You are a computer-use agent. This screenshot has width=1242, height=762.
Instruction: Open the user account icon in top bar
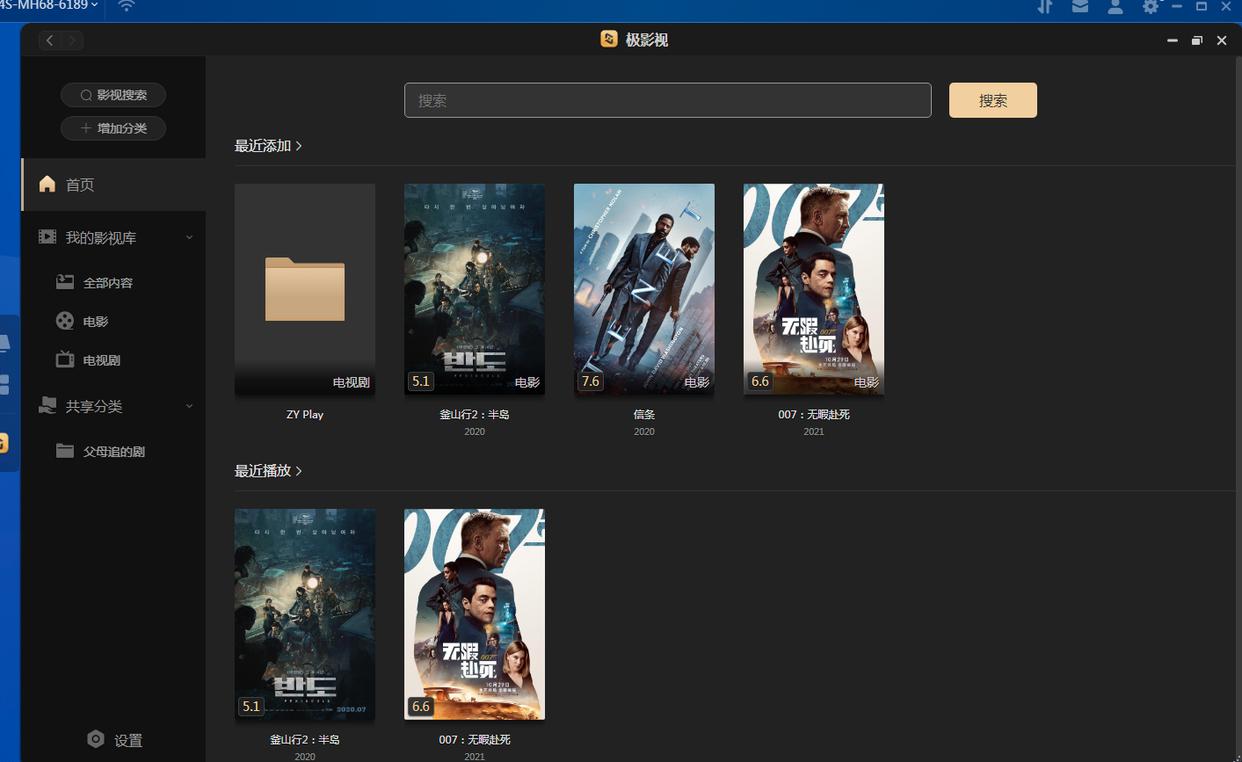[1115, 7]
